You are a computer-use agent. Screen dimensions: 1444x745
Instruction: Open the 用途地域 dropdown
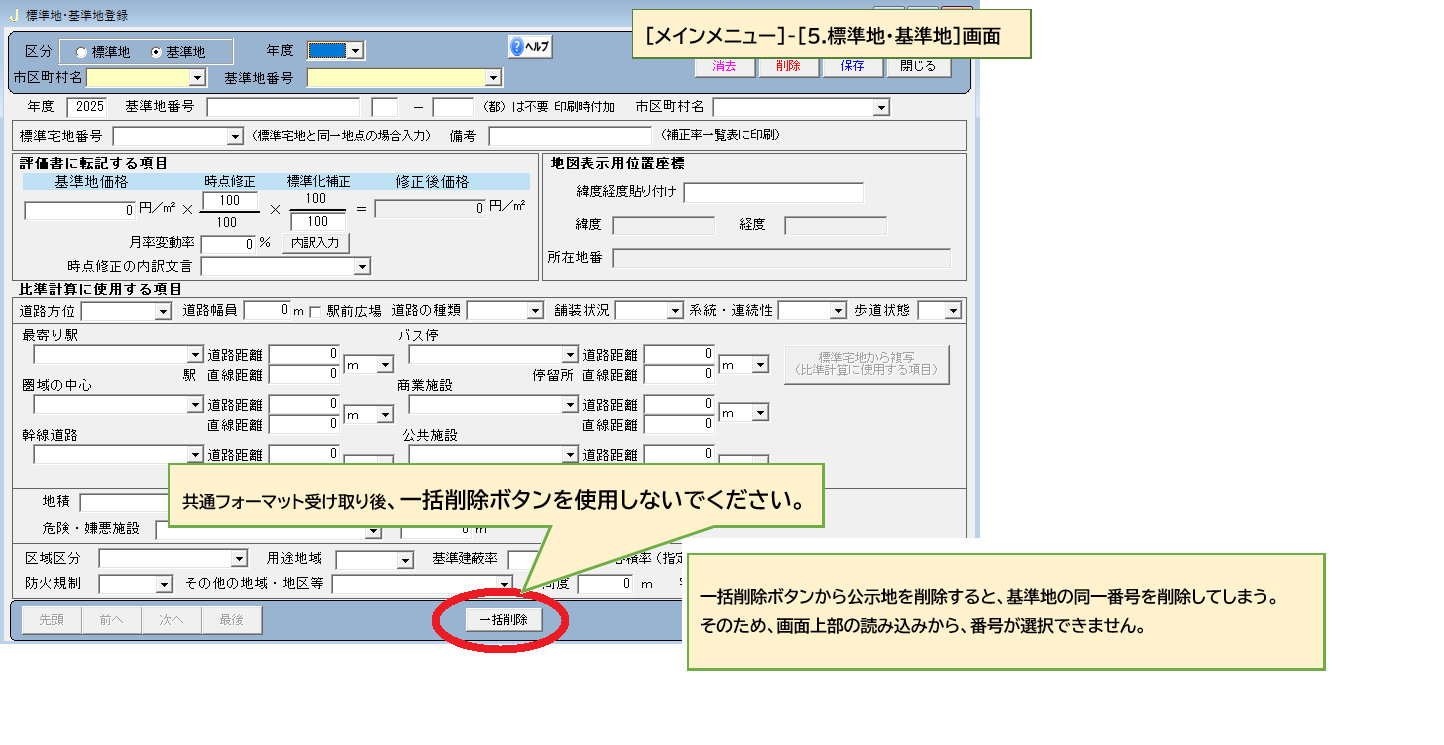pyautogui.click(x=404, y=559)
